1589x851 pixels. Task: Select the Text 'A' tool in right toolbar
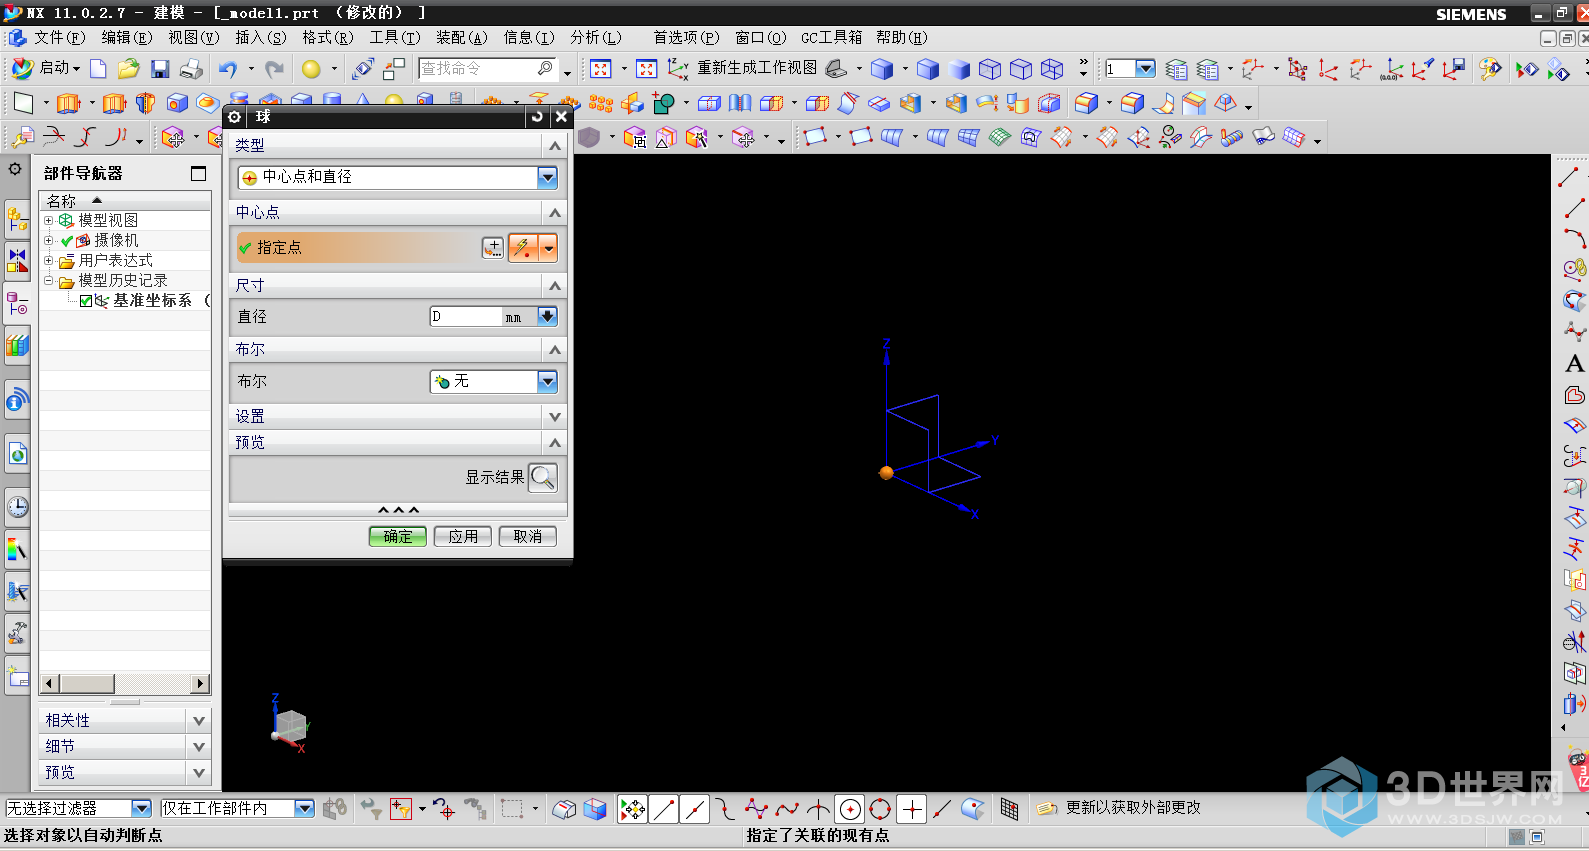[1574, 364]
